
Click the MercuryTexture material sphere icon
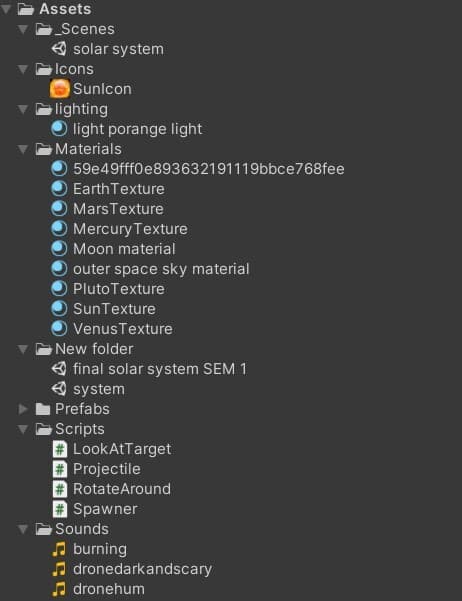coord(59,229)
